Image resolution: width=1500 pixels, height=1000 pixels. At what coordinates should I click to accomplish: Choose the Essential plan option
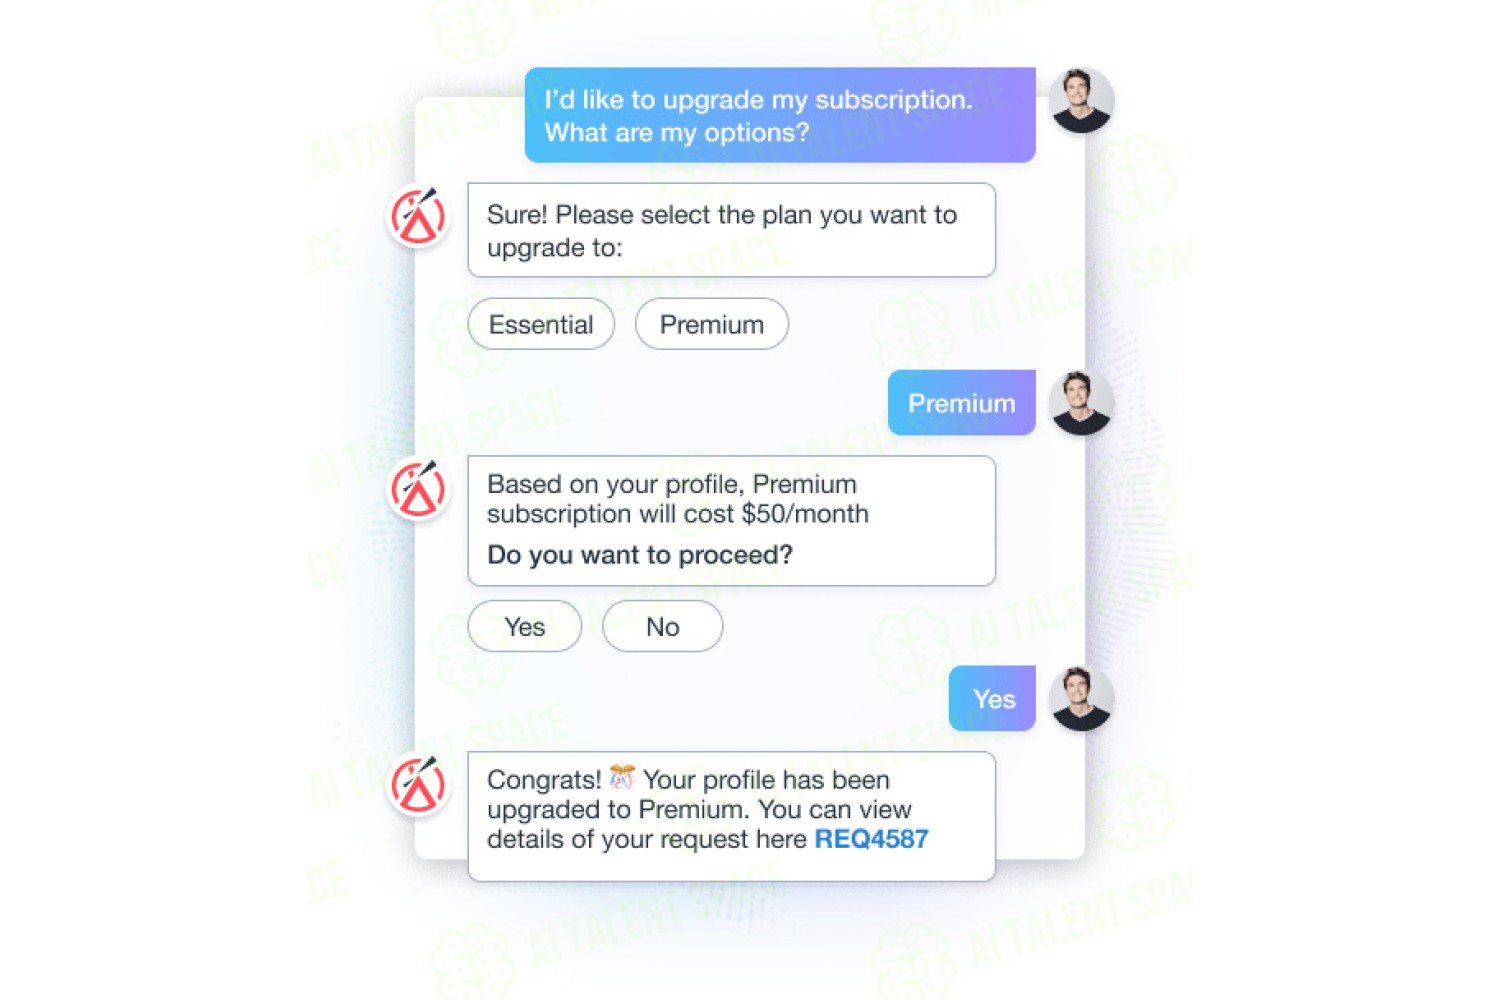point(541,324)
